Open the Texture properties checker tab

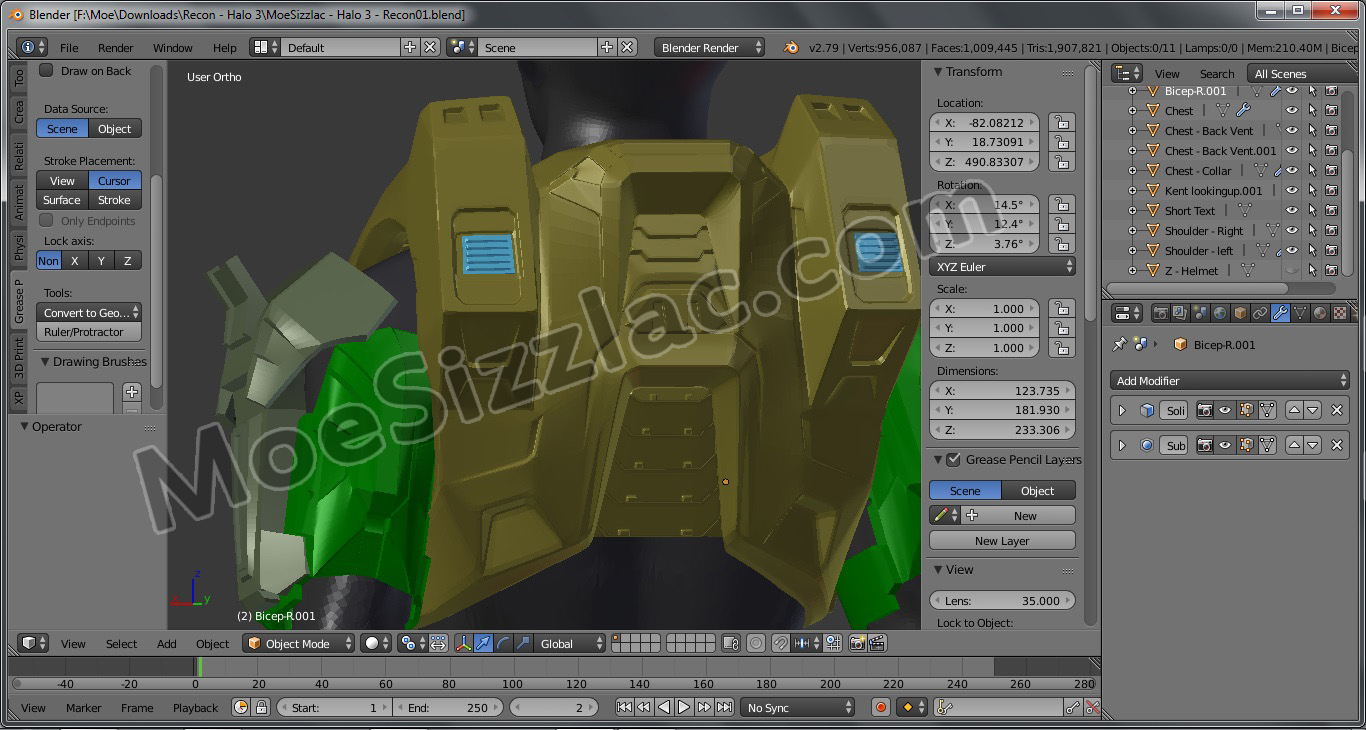[x=1340, y=313]
